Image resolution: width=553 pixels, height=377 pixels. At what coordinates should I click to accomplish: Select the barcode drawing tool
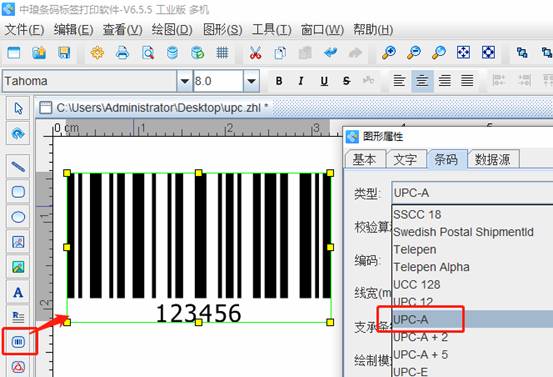click(x=18, y=341)
